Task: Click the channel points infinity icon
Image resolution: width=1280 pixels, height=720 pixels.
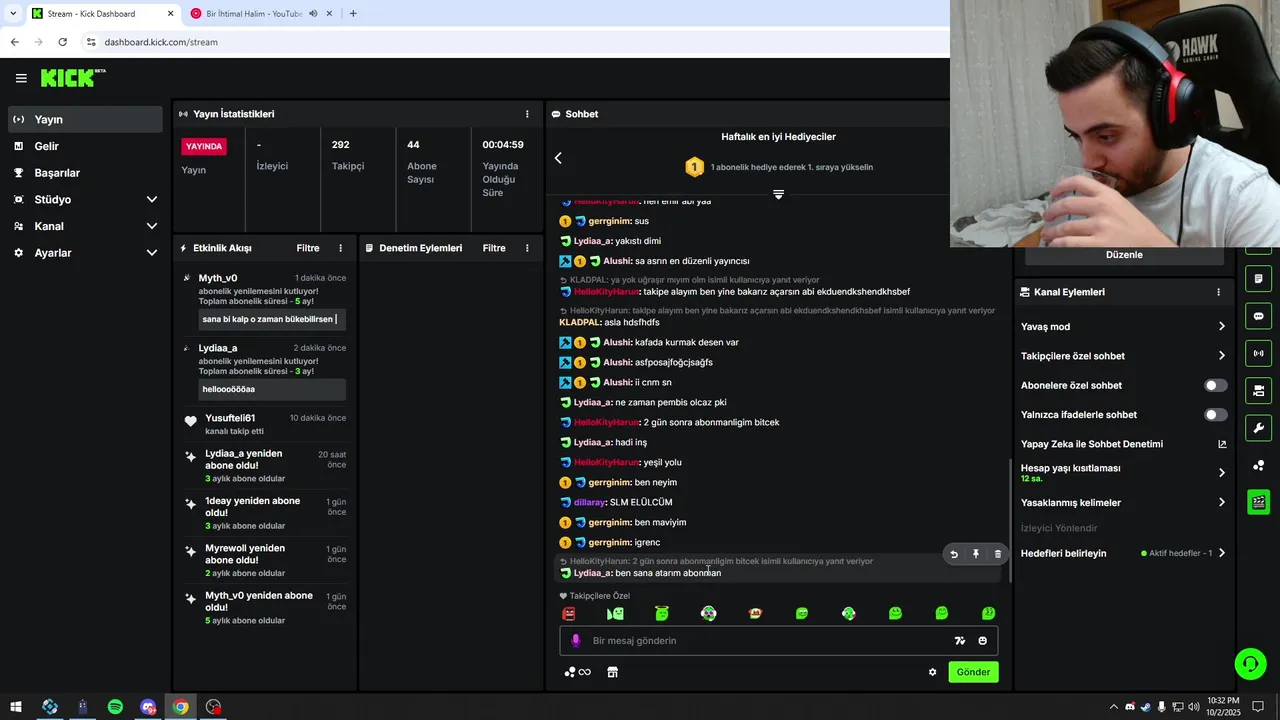Action: 577,672
